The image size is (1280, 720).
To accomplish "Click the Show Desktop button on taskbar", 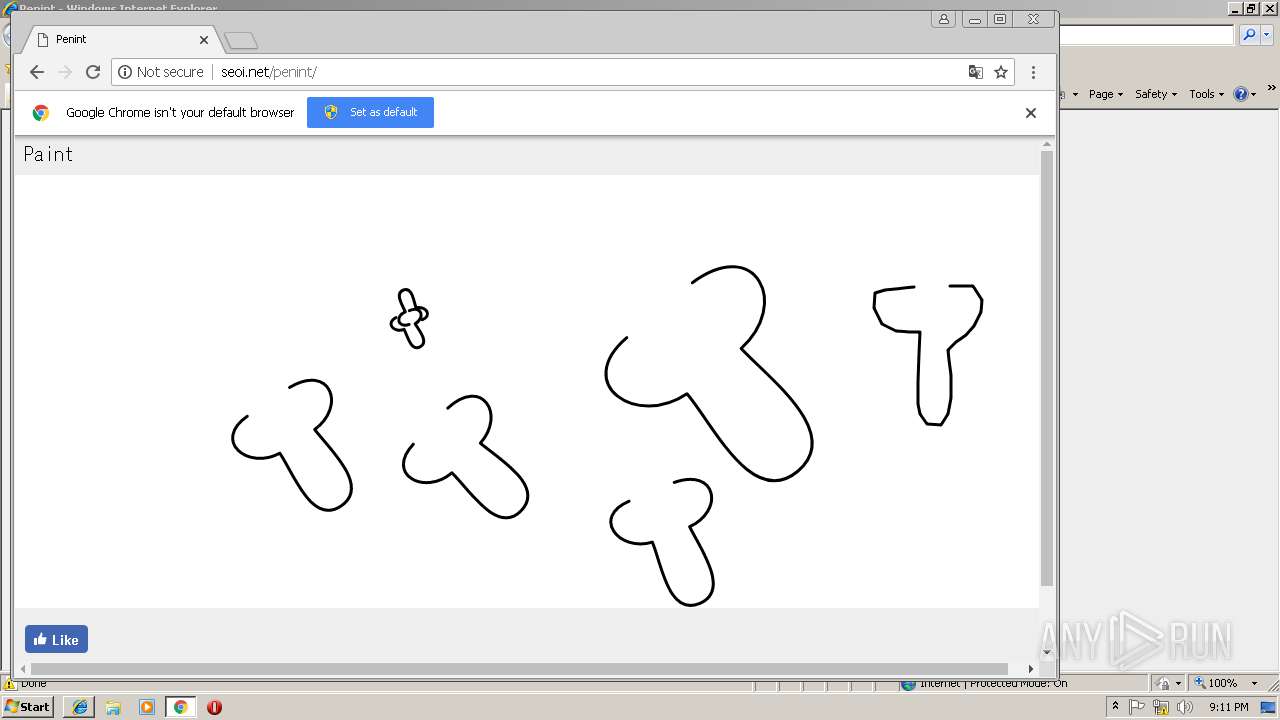I will 1270,707.
